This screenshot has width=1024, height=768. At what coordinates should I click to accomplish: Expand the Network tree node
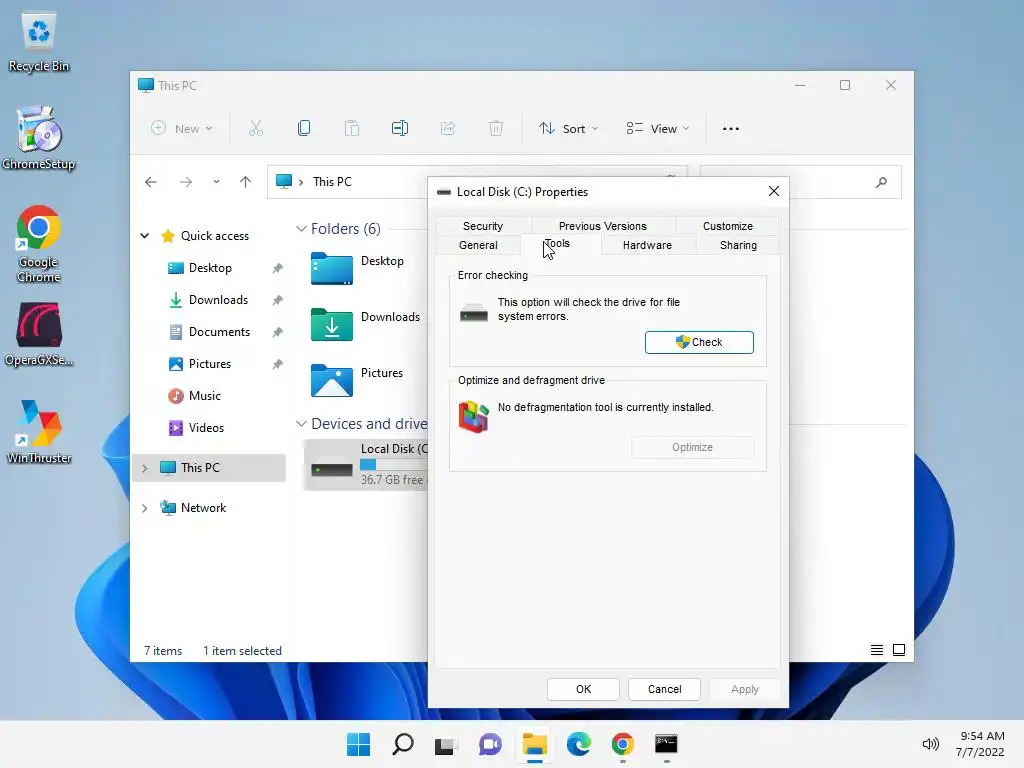144,508
